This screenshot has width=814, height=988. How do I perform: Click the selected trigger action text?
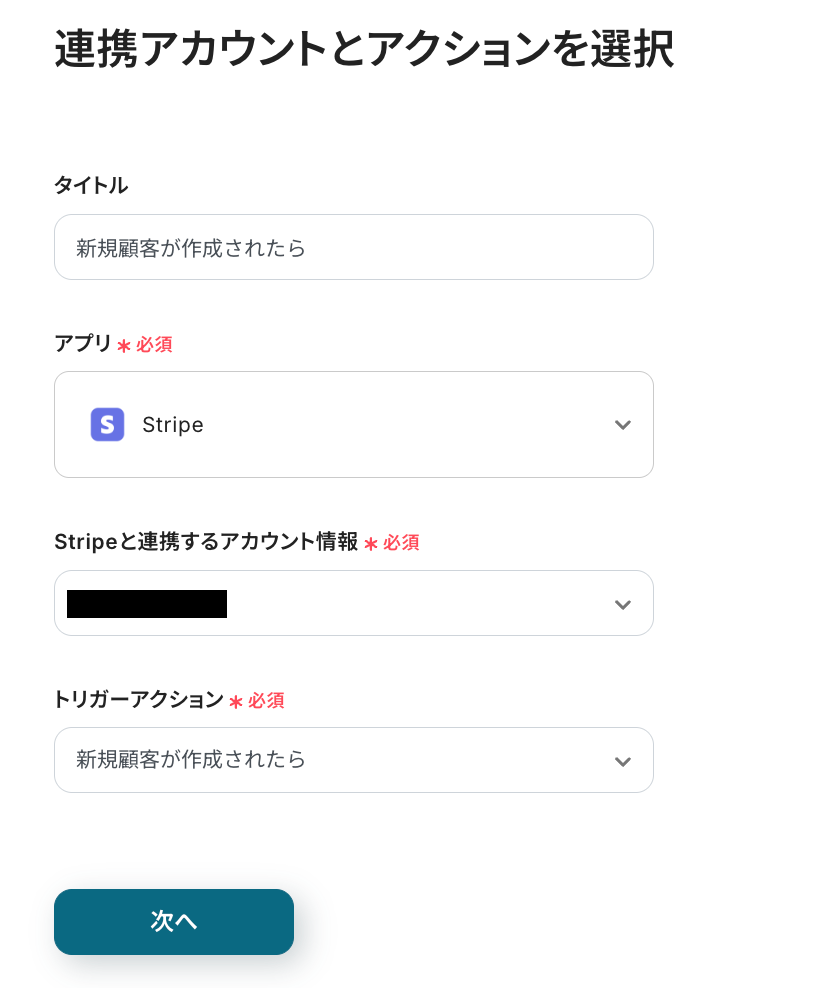pos(191,760)
